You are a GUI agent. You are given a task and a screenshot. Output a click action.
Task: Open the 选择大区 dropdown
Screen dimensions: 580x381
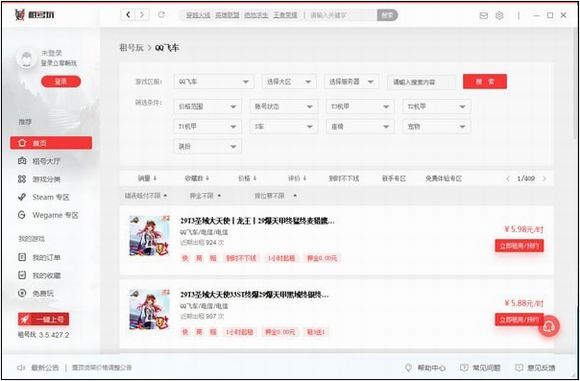289,82
